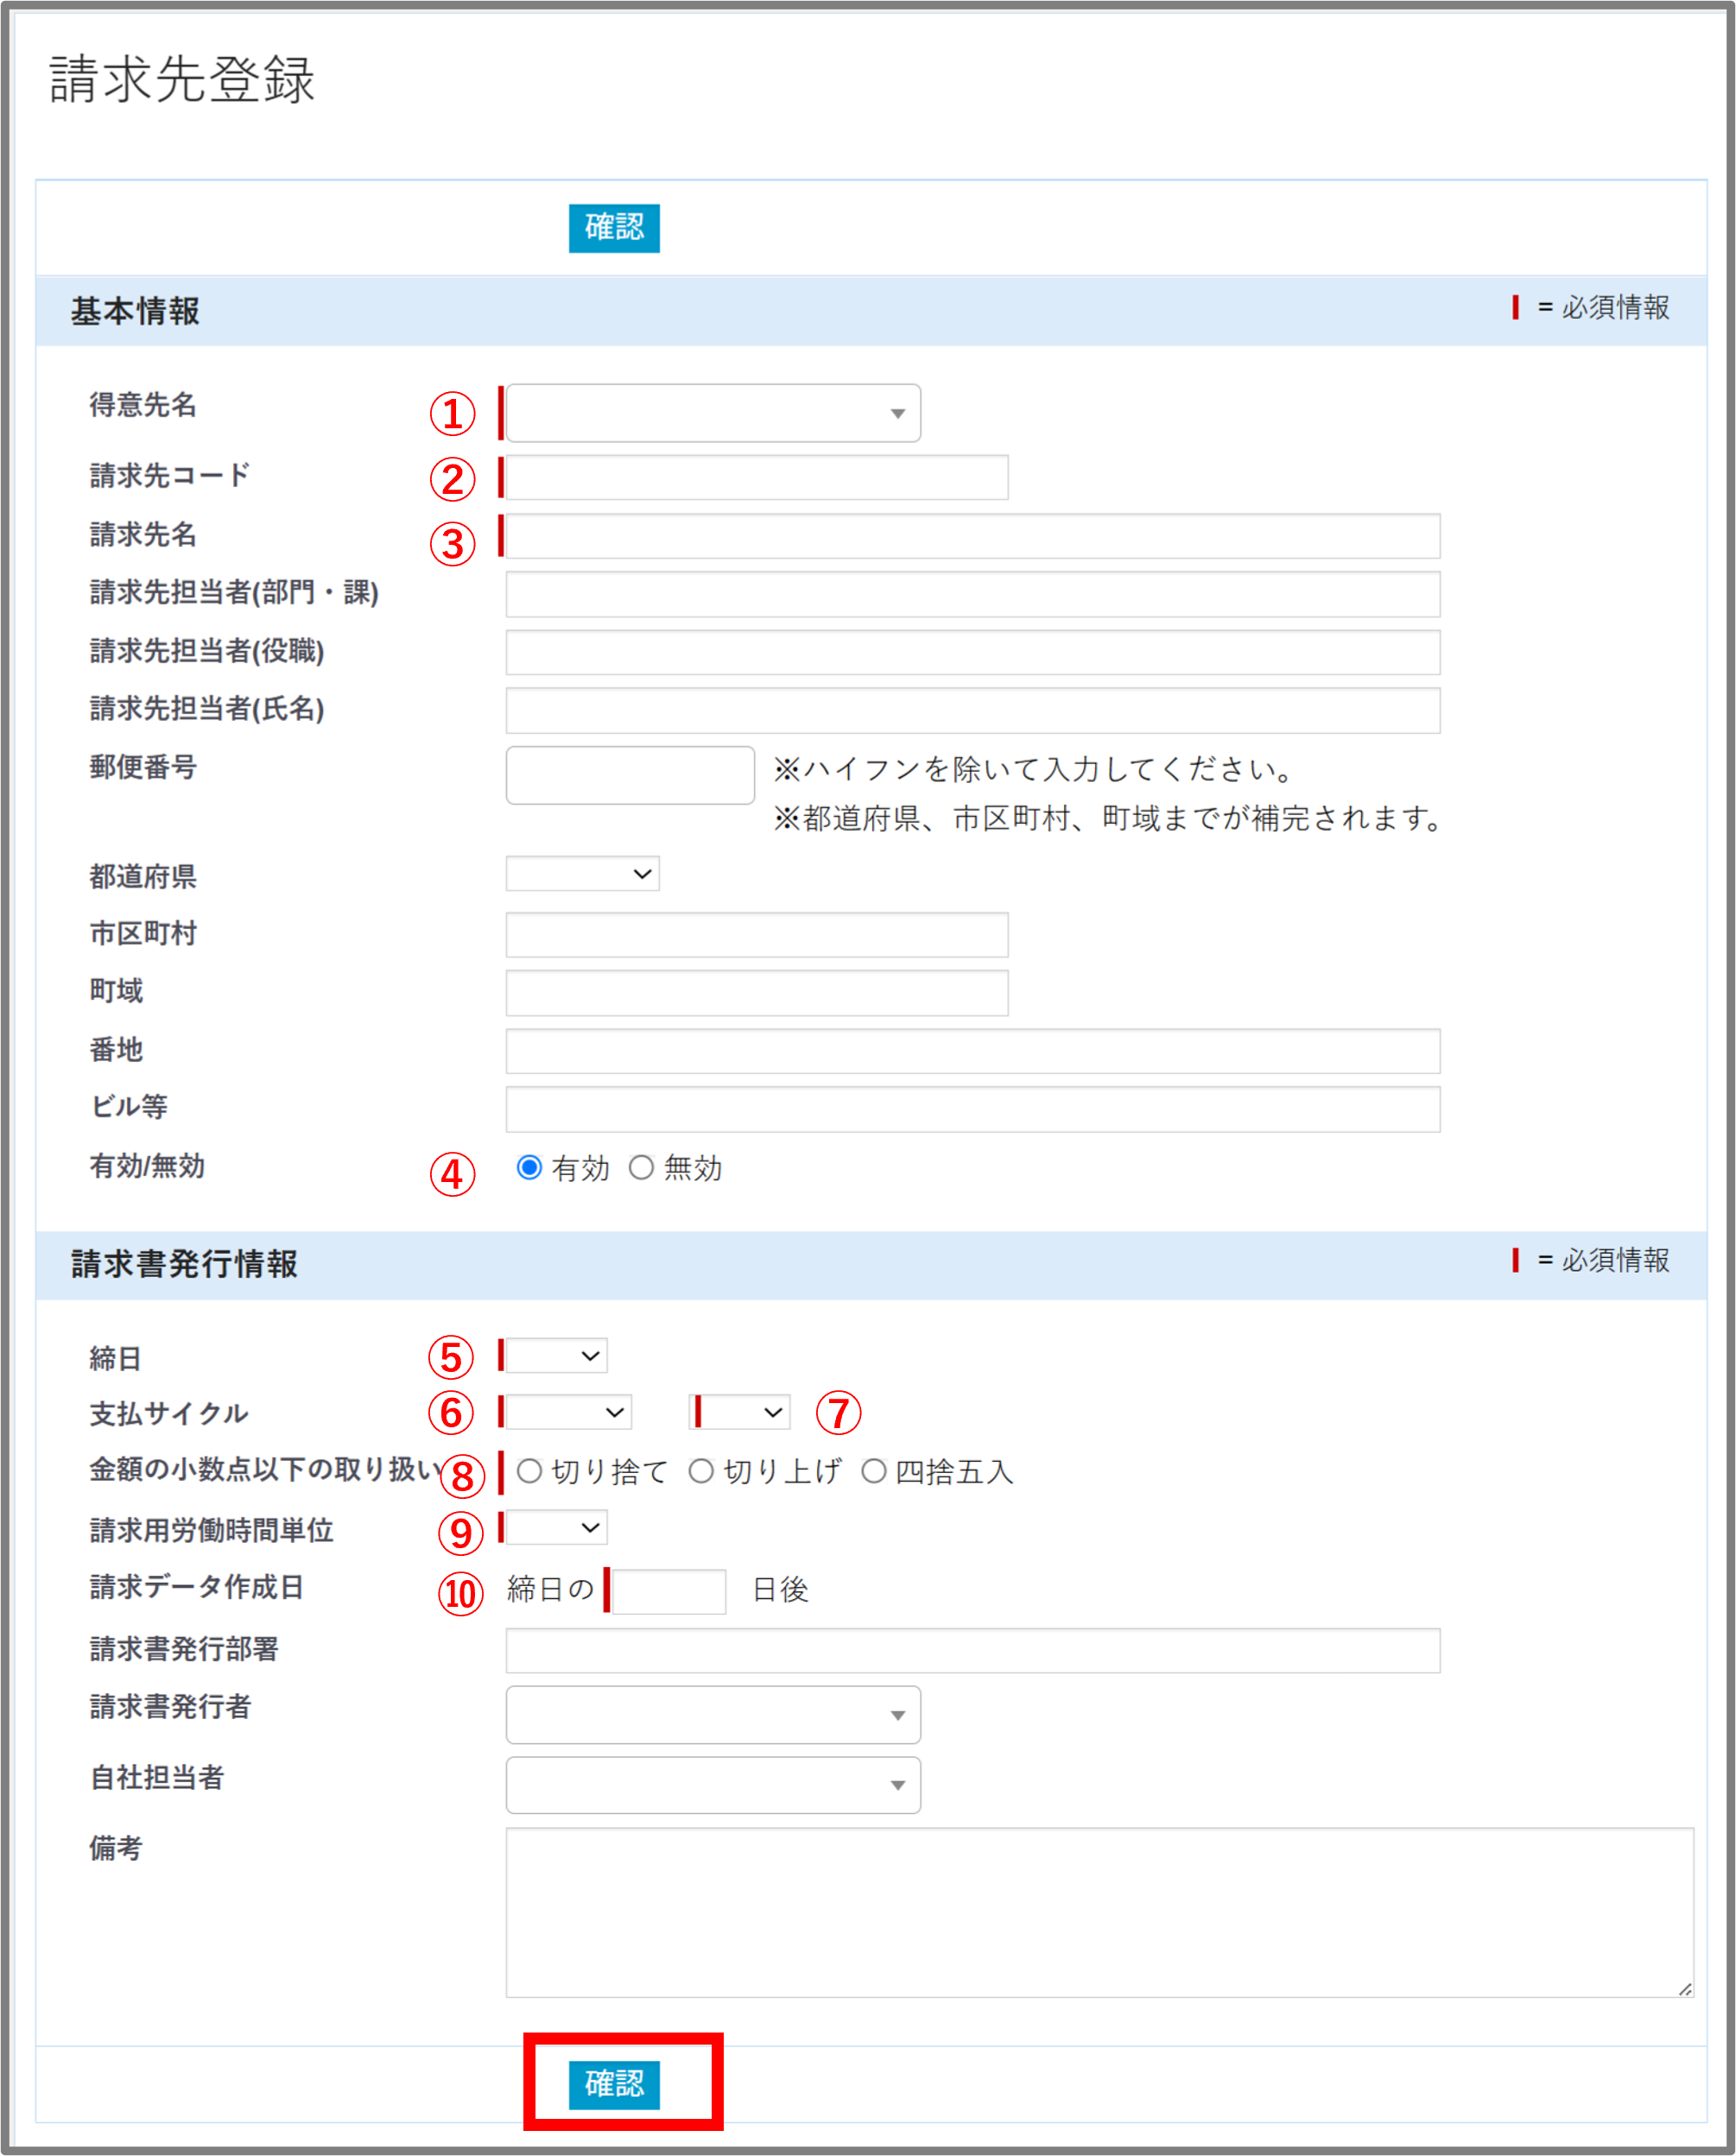1736x2156 pixels.
Task: Click the 請求先担当者(氏名) input field
Action: [x=973, y=710]
